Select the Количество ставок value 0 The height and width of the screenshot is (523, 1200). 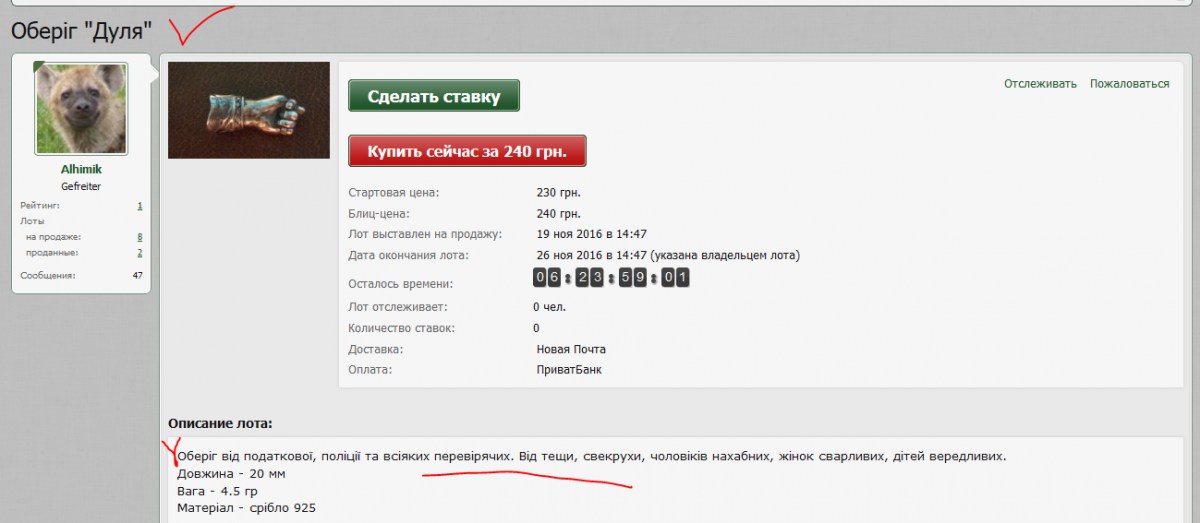coord(536,328)
